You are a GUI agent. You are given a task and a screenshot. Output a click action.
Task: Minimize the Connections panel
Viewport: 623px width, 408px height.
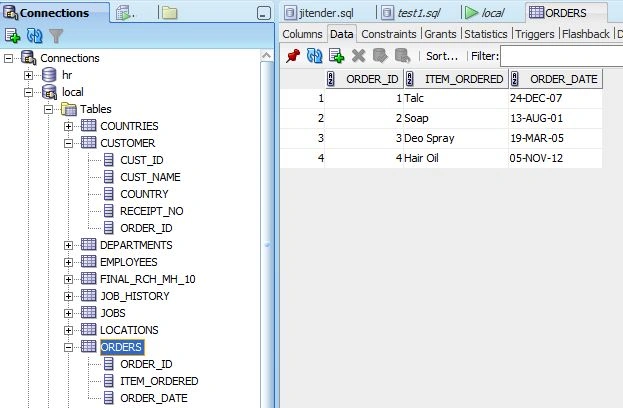point(263,13)
